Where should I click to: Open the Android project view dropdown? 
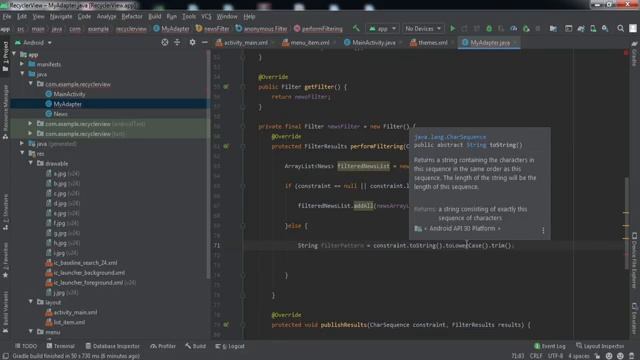pos(33,42)
